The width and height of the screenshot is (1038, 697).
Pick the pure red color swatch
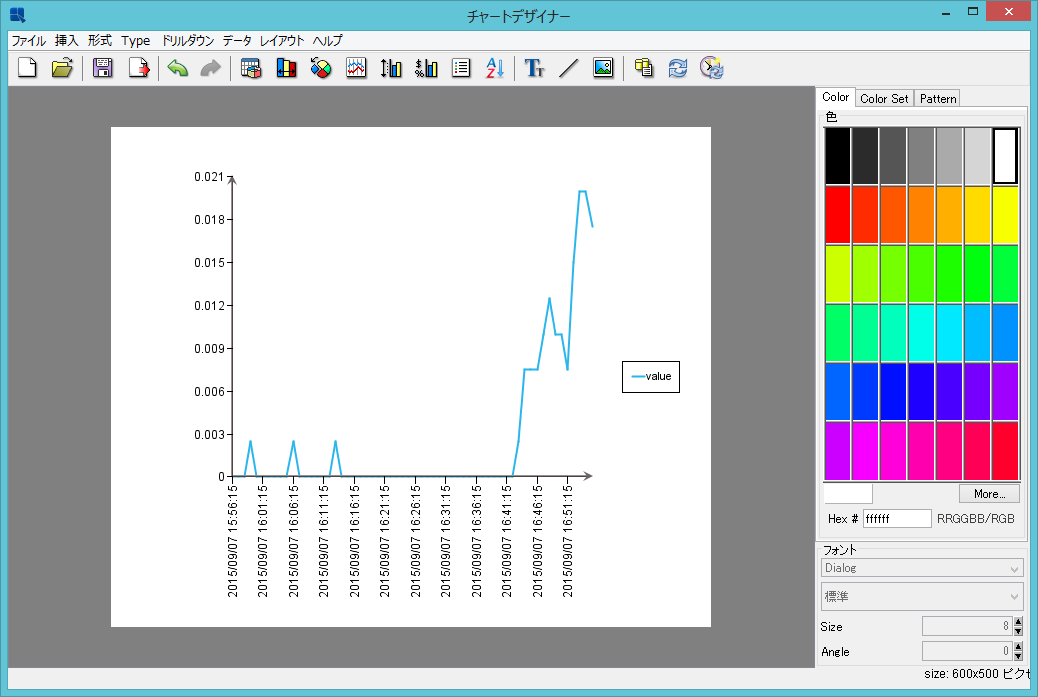837,214
